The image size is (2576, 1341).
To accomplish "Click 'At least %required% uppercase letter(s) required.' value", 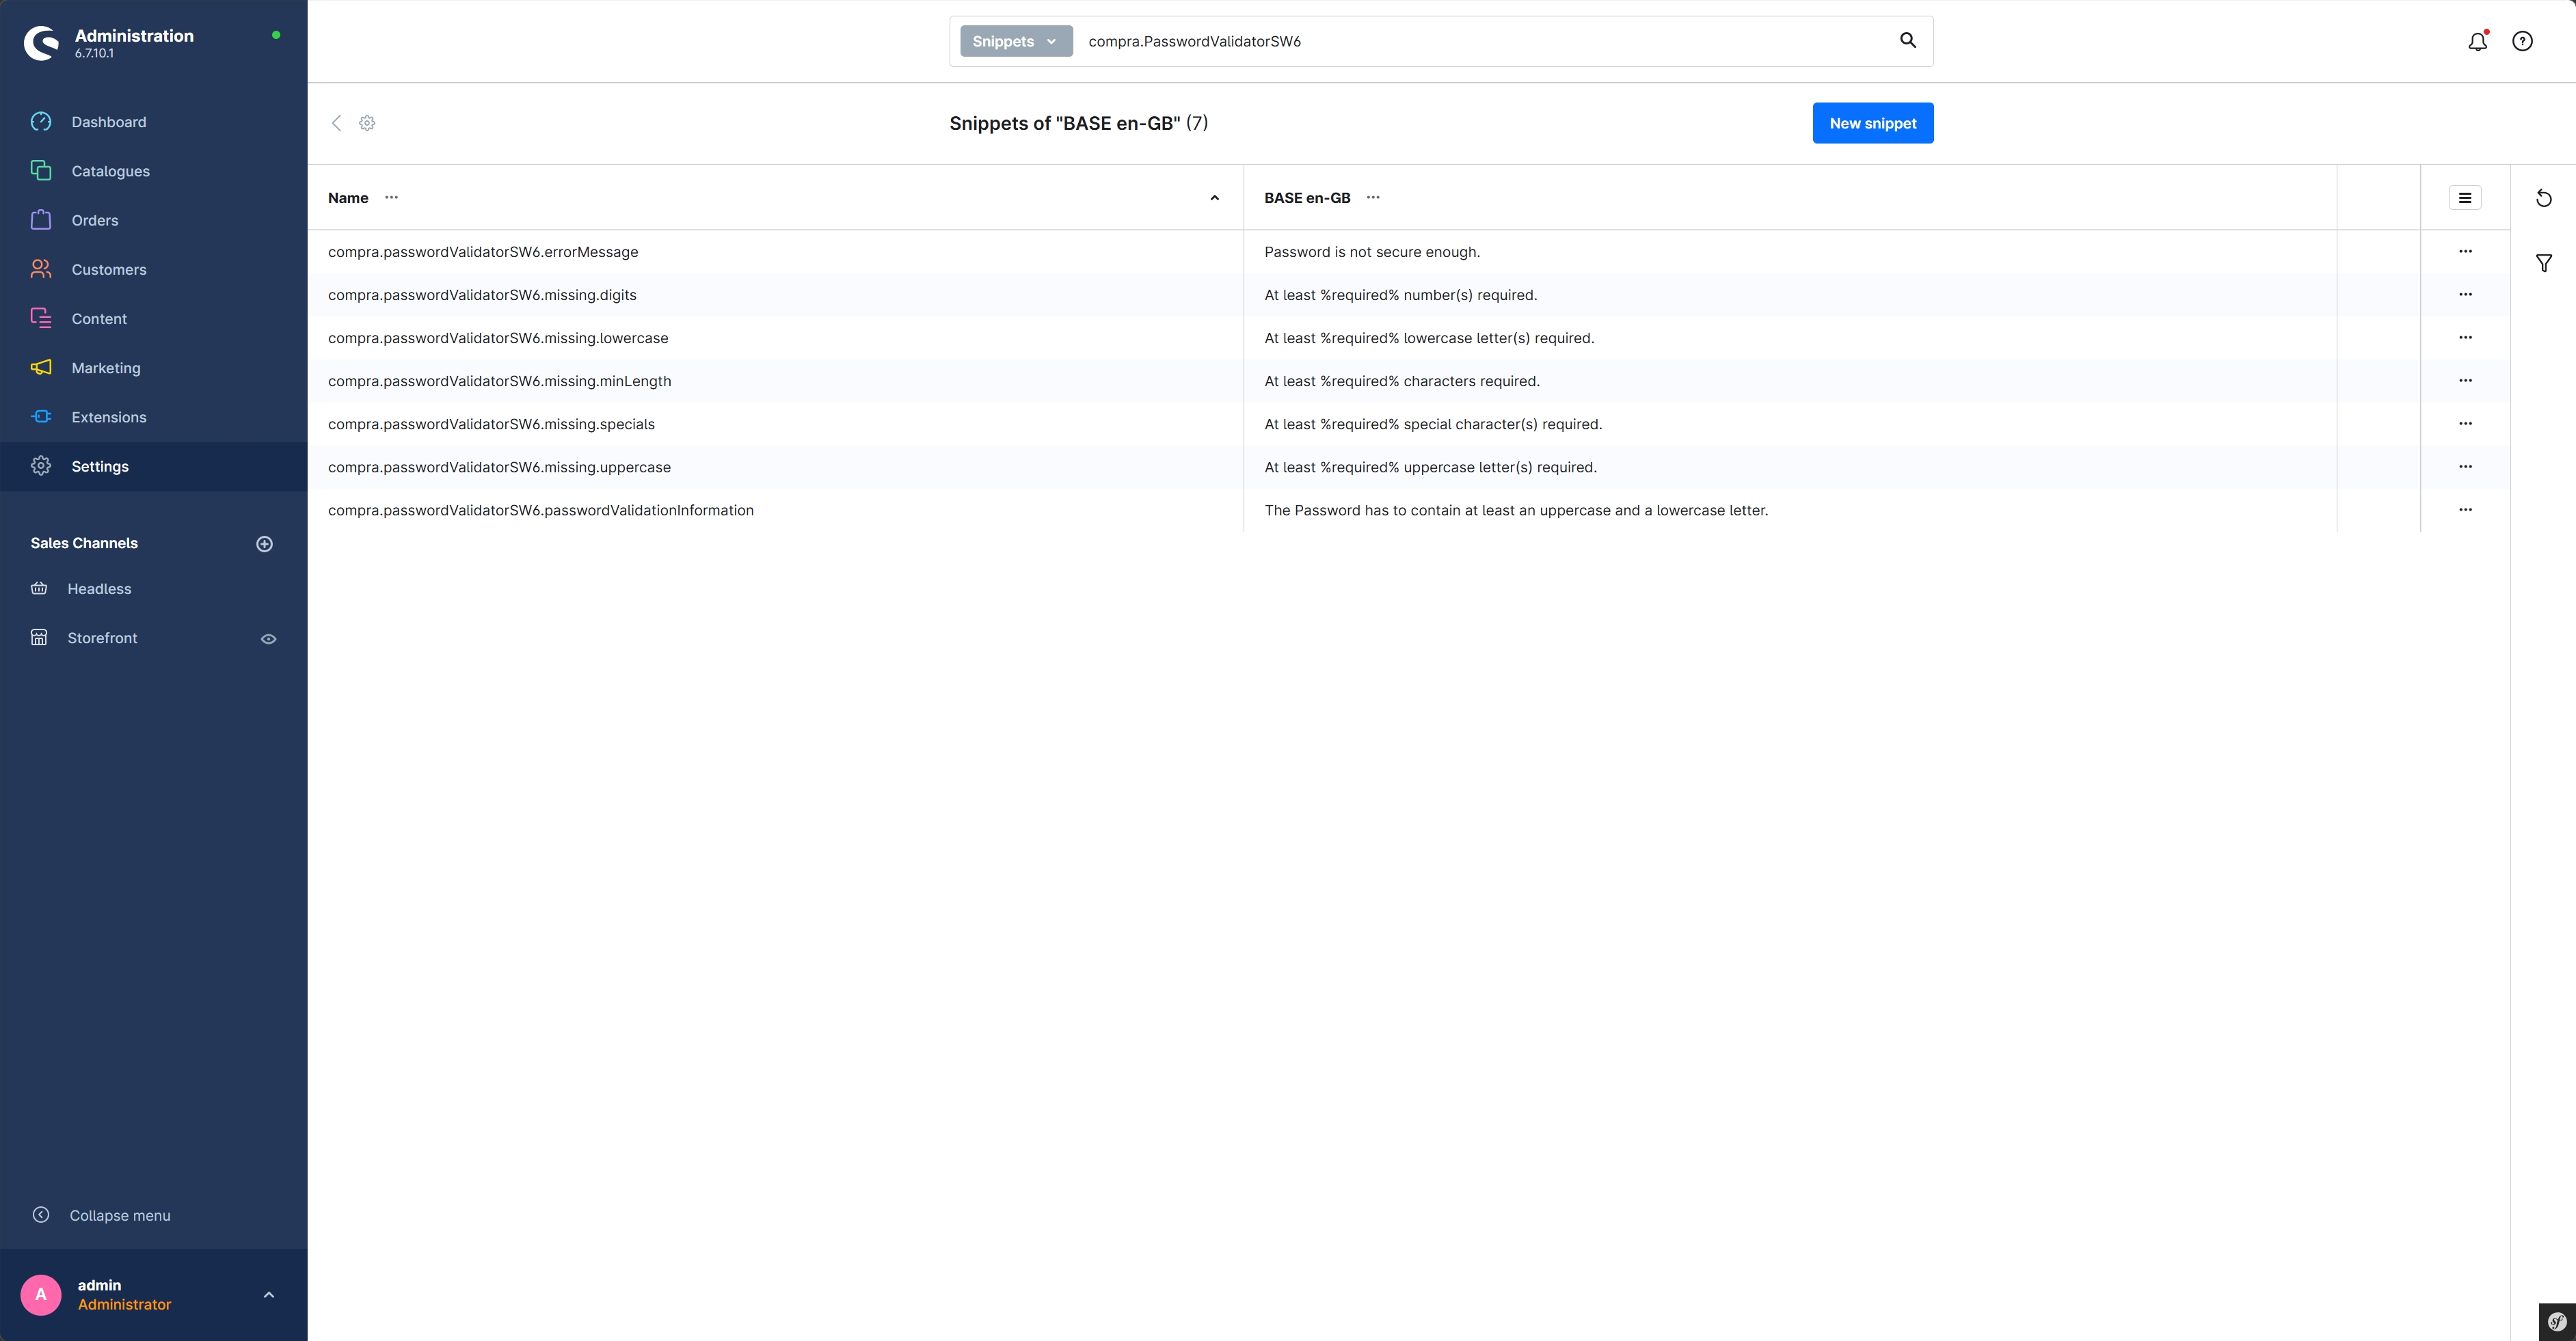I will [1431, 467].
